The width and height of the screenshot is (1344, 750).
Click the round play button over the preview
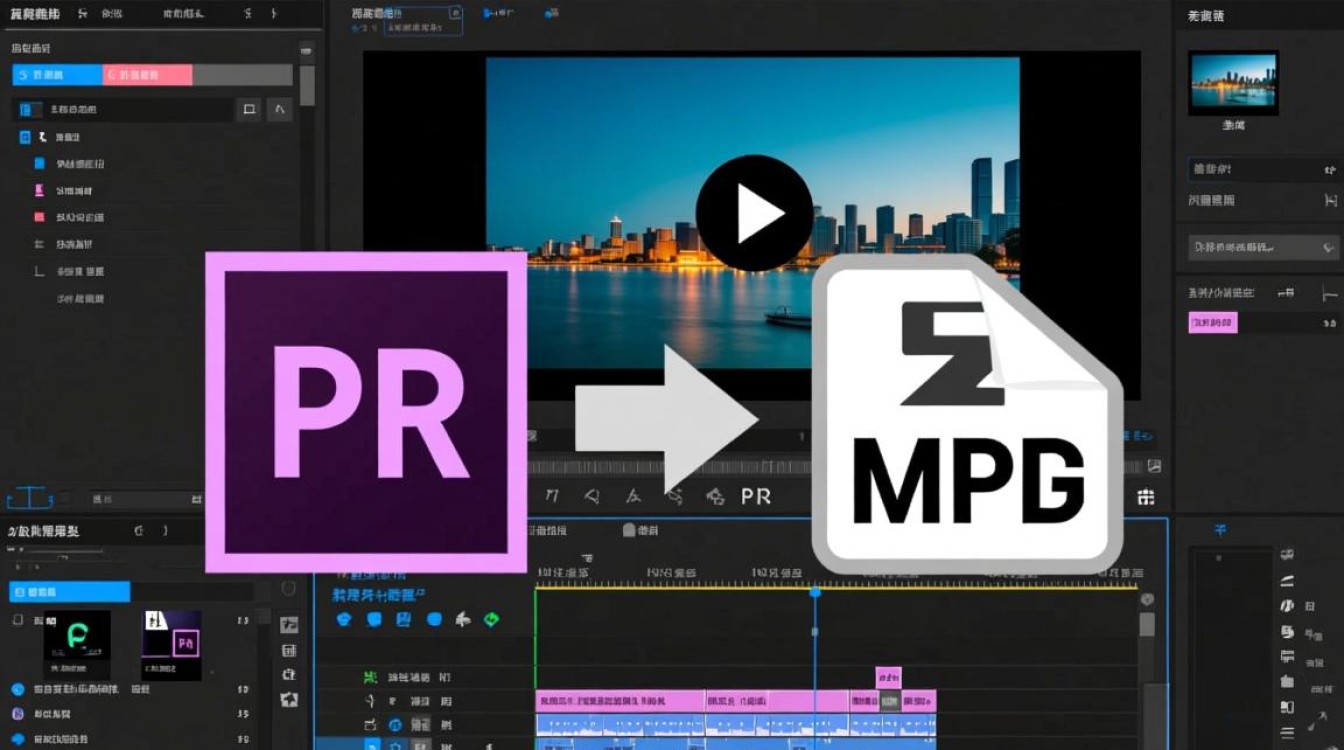pyautogui.click(x=754, y=213)
